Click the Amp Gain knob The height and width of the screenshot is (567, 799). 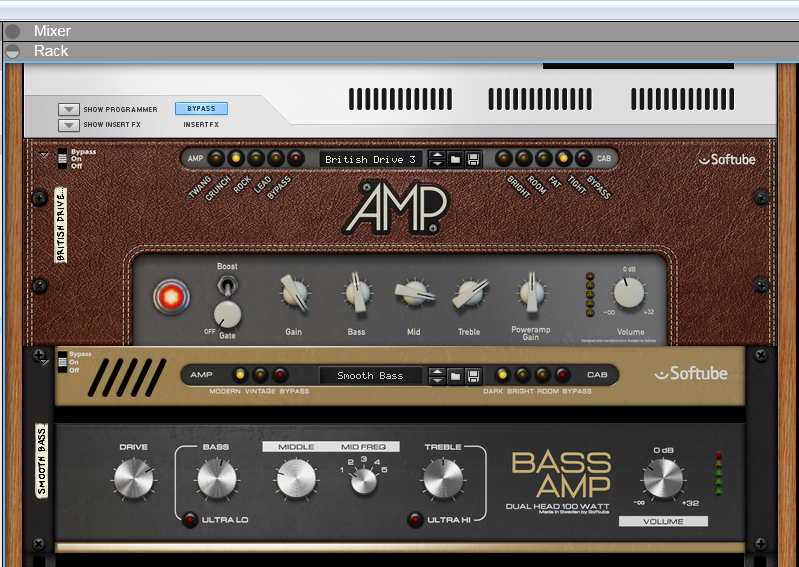[295, 293]
